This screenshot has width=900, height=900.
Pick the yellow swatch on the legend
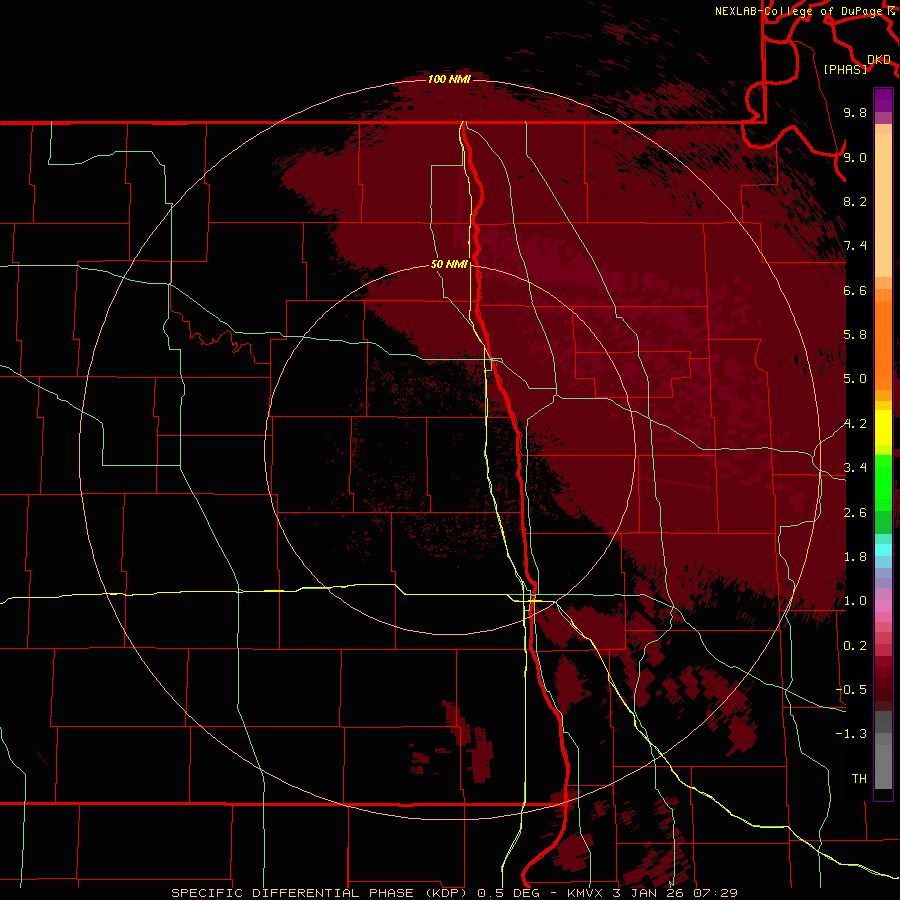[883, 428]
